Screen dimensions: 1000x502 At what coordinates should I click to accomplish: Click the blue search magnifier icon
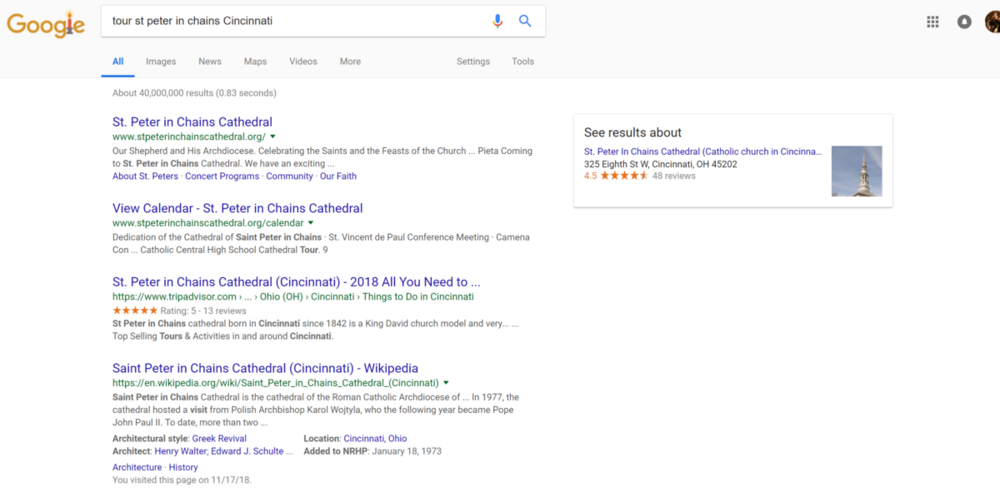[525, 21]
